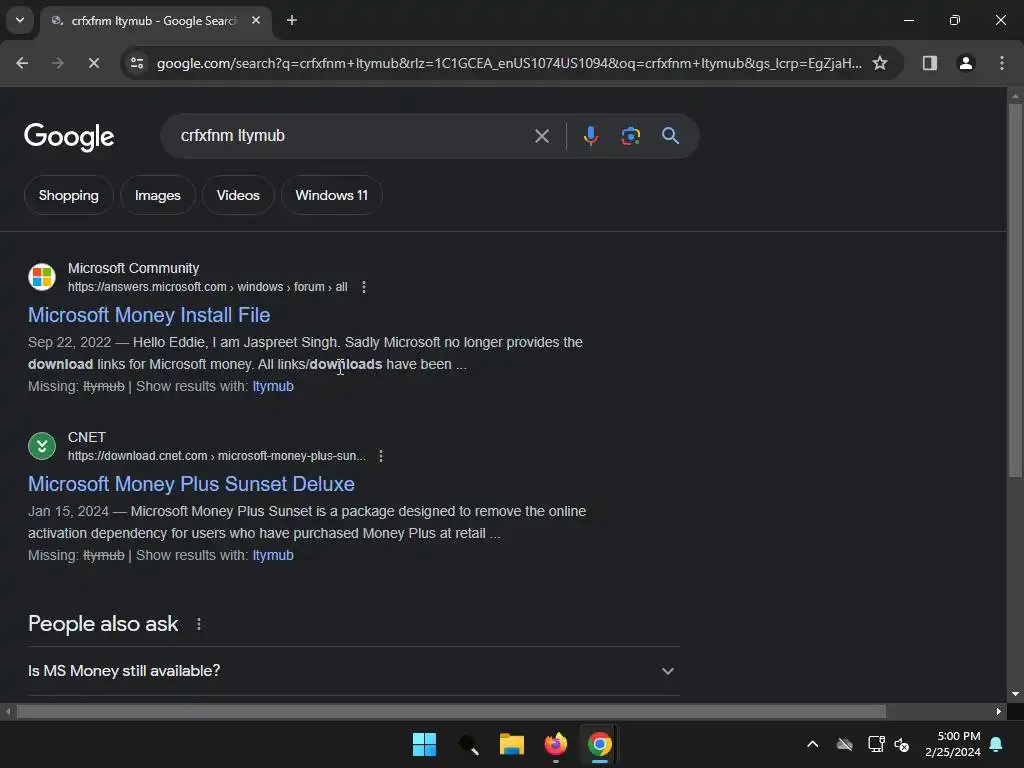This screenshot has height=768, width=1024.
Task: Stop the page from loading
Action: tap(93, 63)
